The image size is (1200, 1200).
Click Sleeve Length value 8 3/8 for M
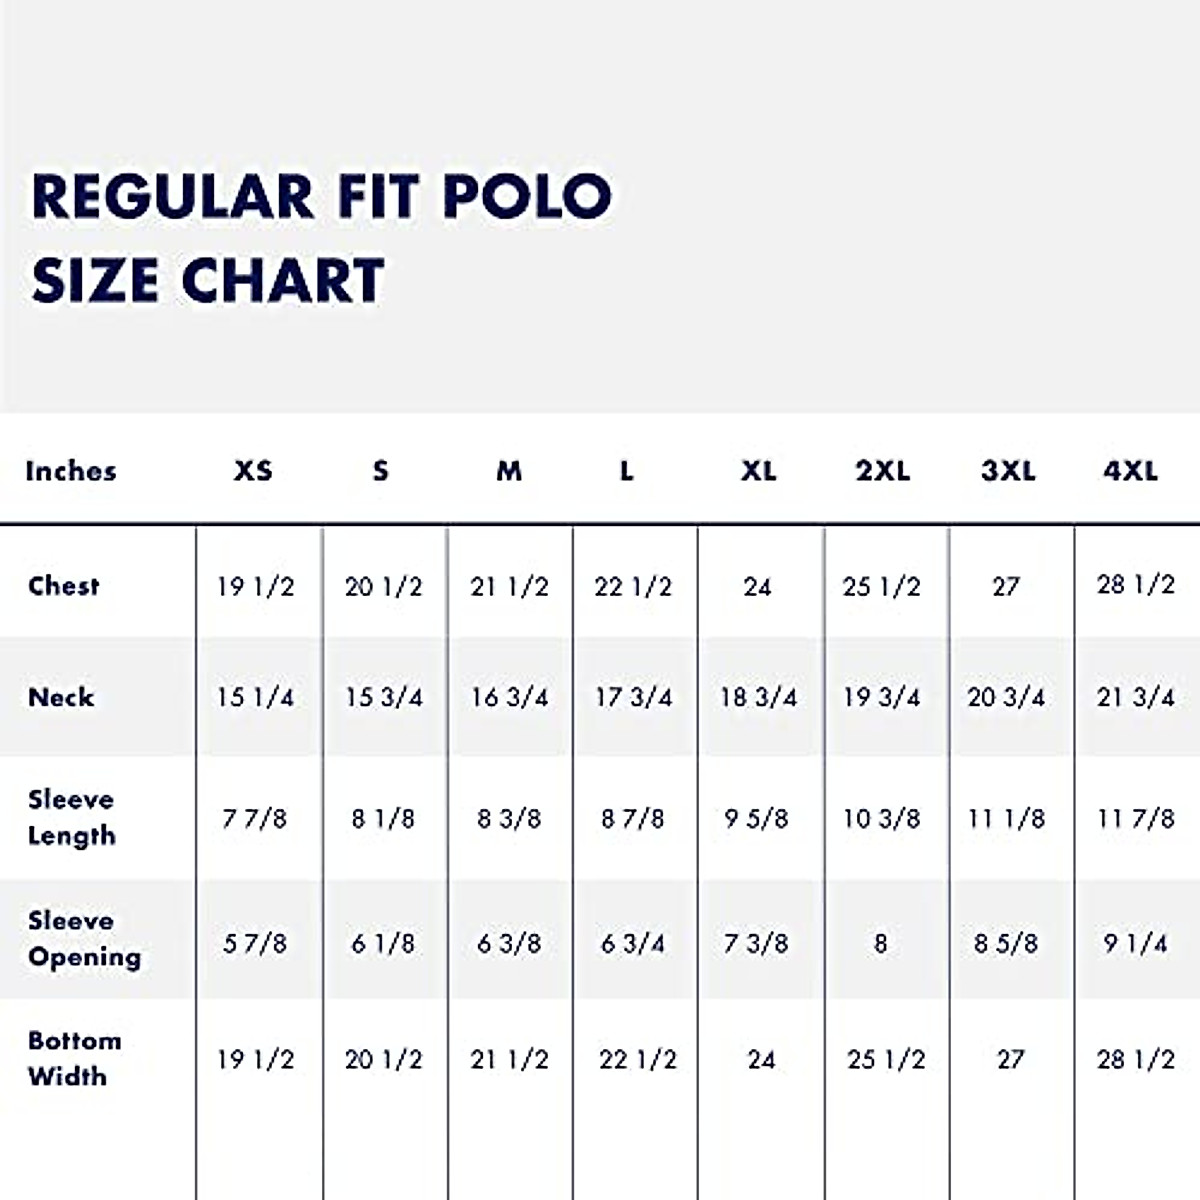pos(509,819)
